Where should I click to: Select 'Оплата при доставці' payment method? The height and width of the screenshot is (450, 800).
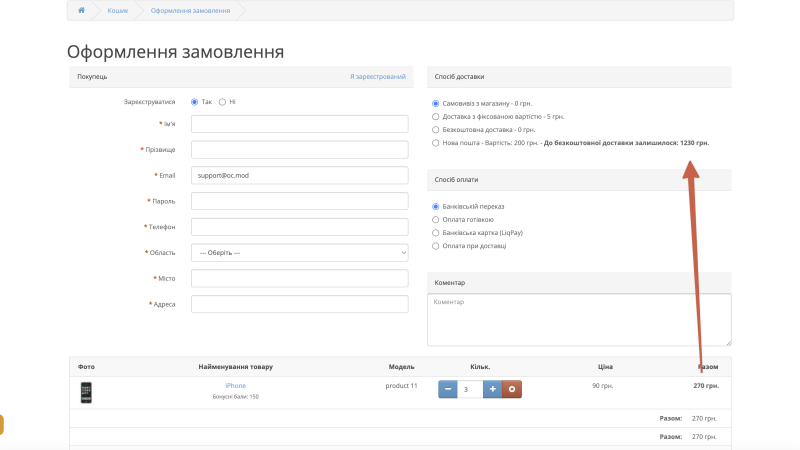click(435, 246)
